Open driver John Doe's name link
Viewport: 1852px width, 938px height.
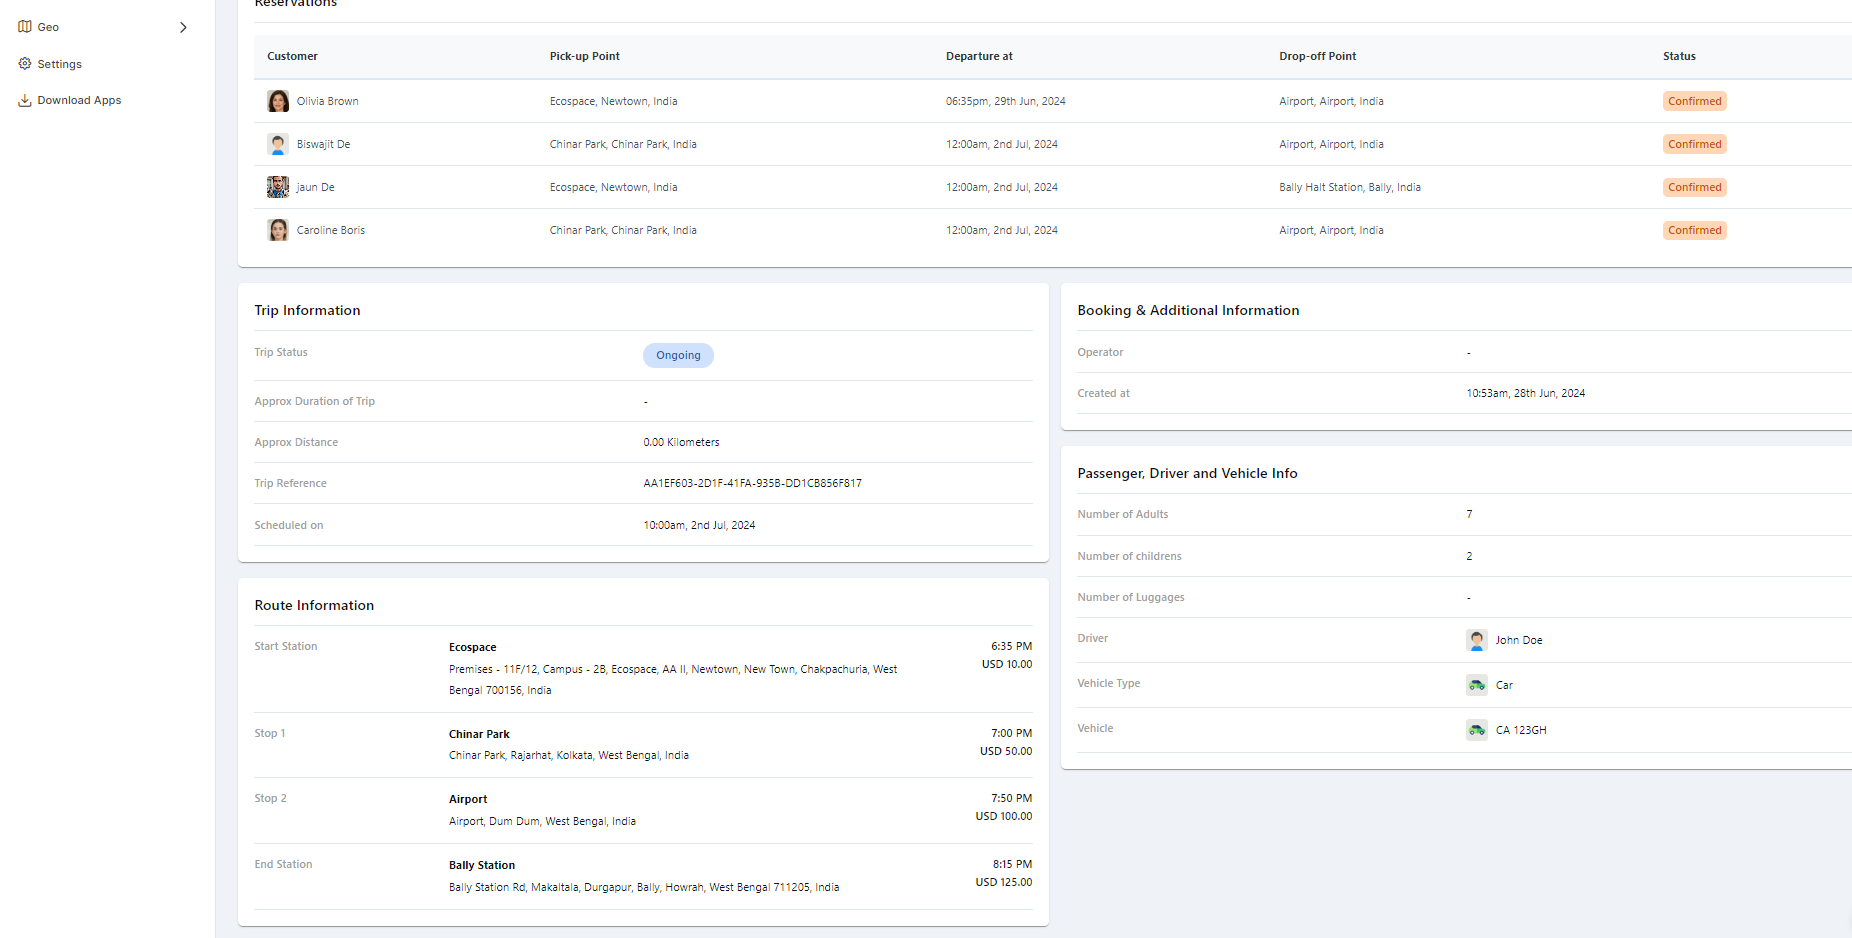[1518, 640]
